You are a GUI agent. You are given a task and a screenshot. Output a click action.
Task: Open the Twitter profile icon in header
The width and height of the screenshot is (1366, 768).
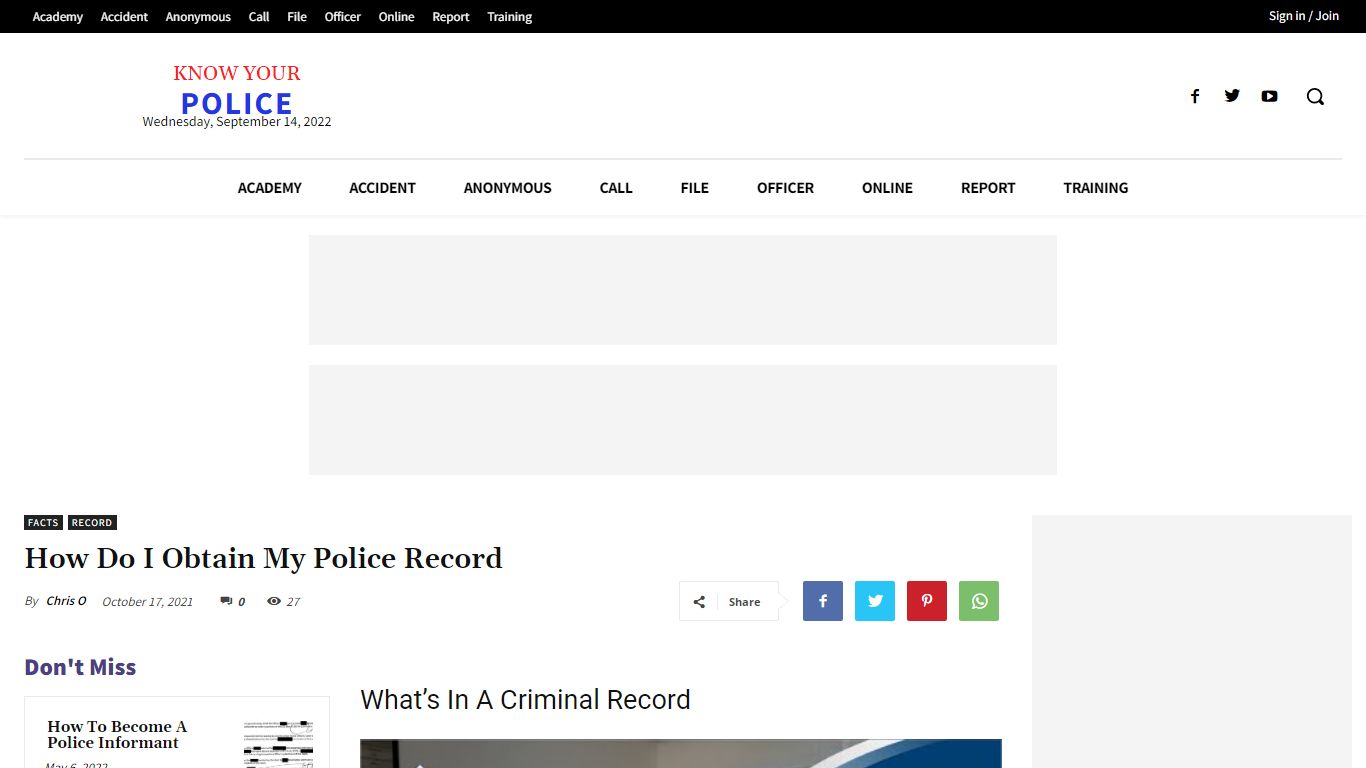[1232, 96]
